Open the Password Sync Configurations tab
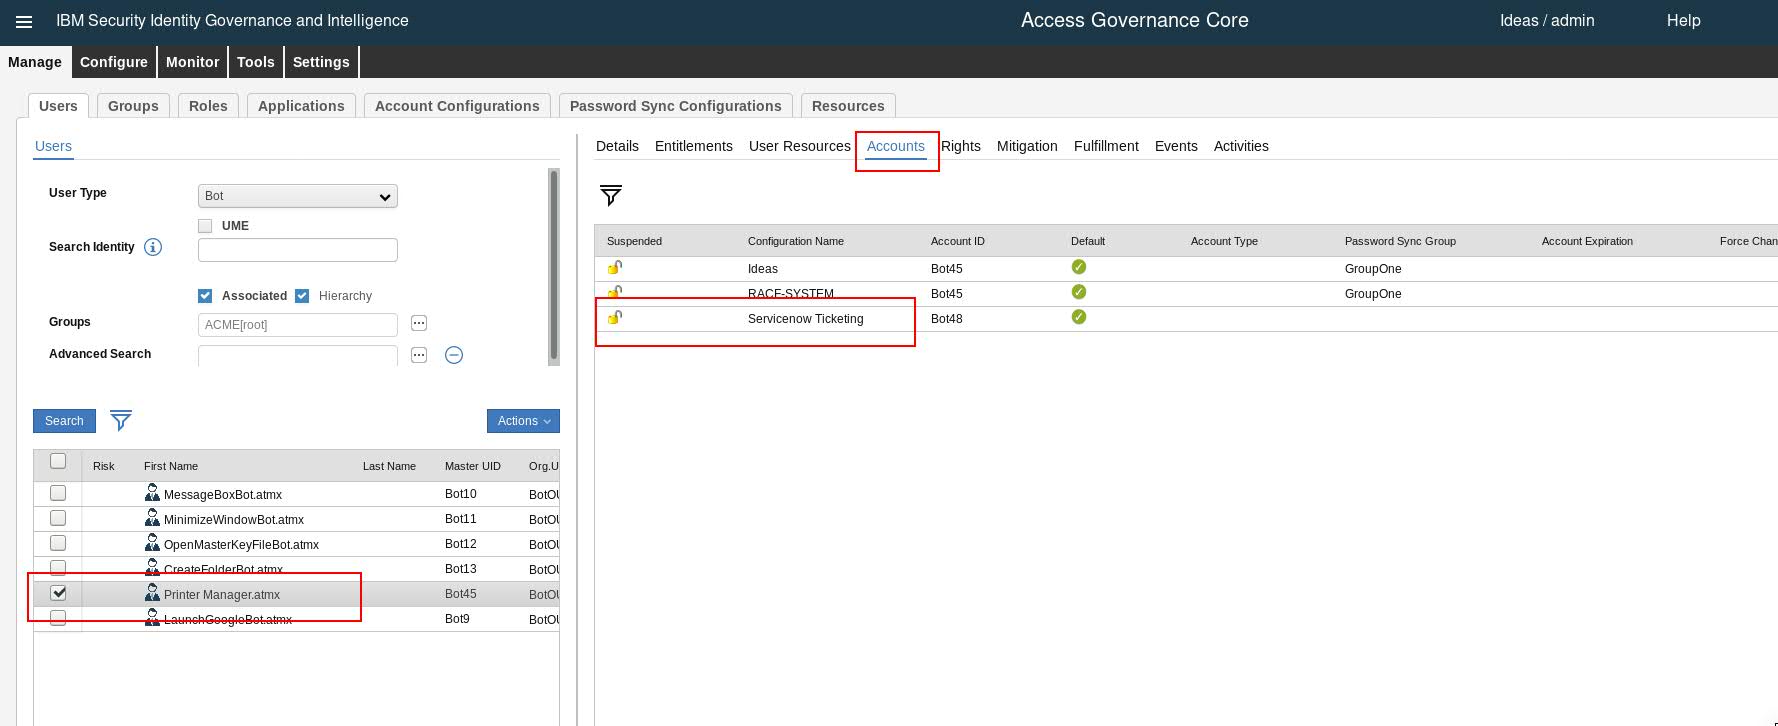 tap(676, 106)
